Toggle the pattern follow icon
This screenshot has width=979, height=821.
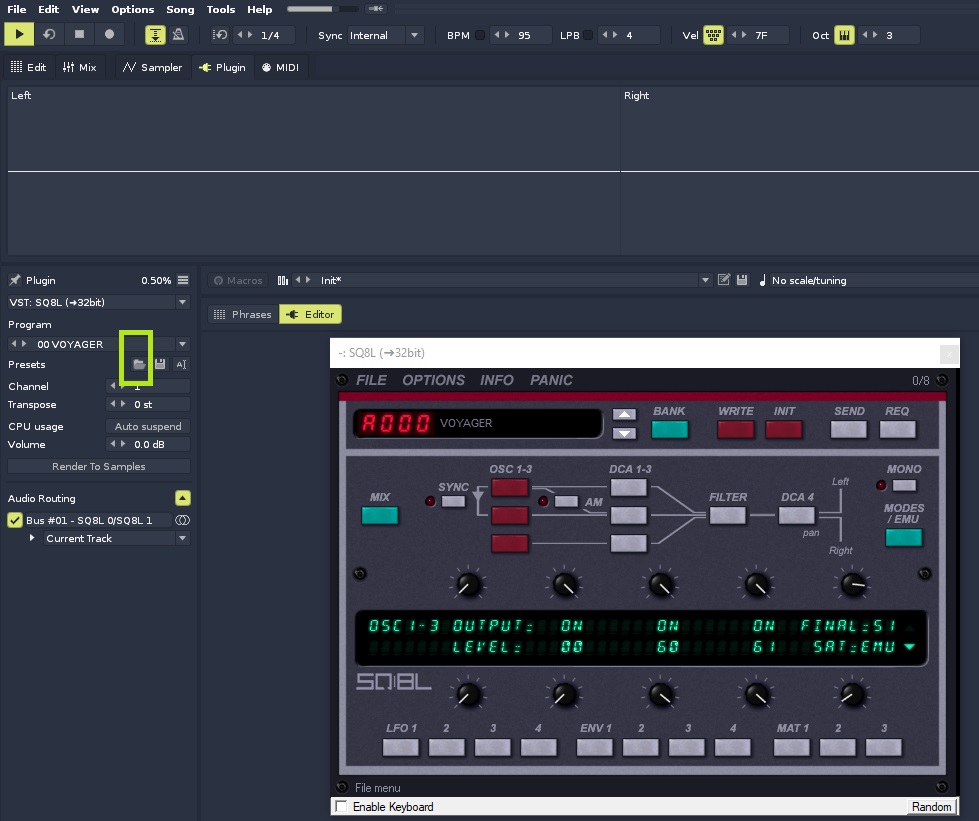coord(155,35)
